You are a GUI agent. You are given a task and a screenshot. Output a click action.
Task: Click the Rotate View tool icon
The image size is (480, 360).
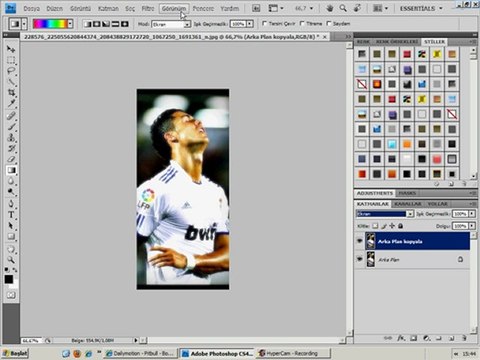(357, 8)
